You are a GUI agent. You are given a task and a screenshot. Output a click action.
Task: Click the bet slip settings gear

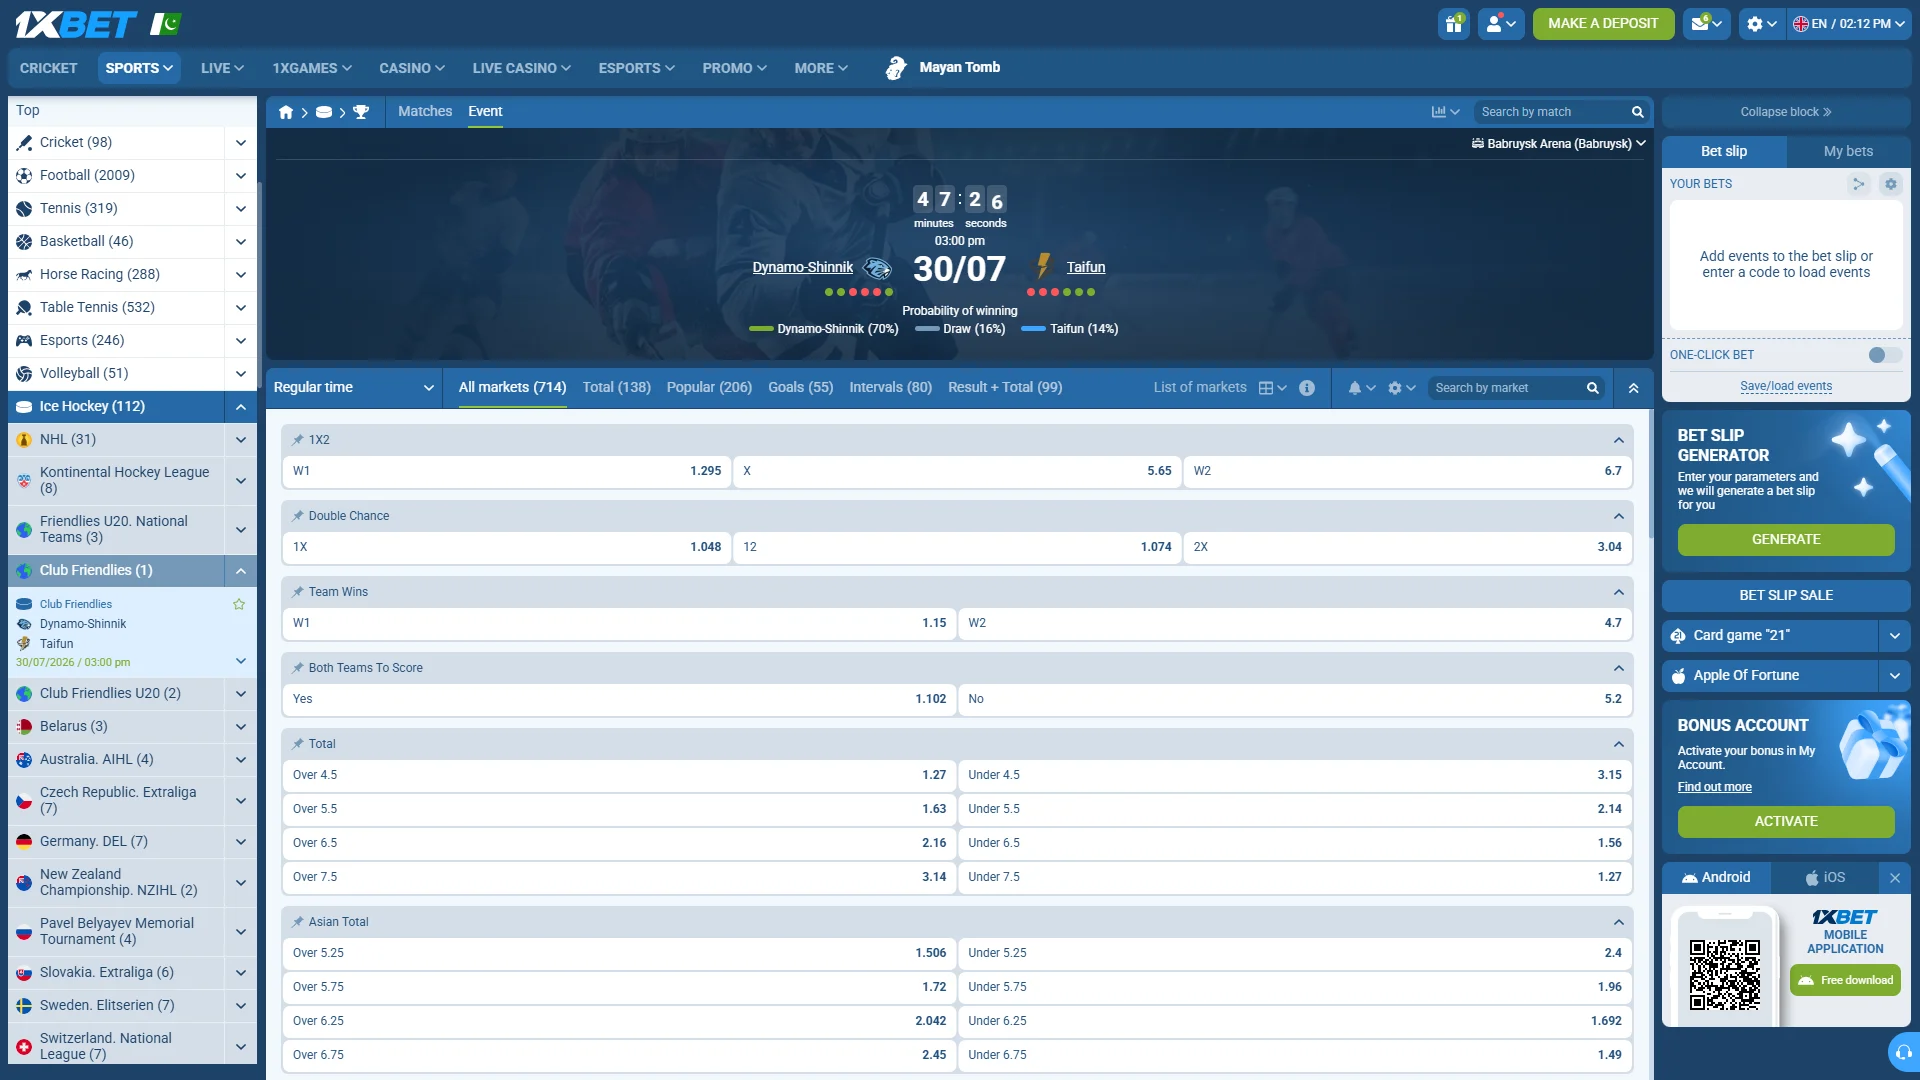(x=1890, y=184)
